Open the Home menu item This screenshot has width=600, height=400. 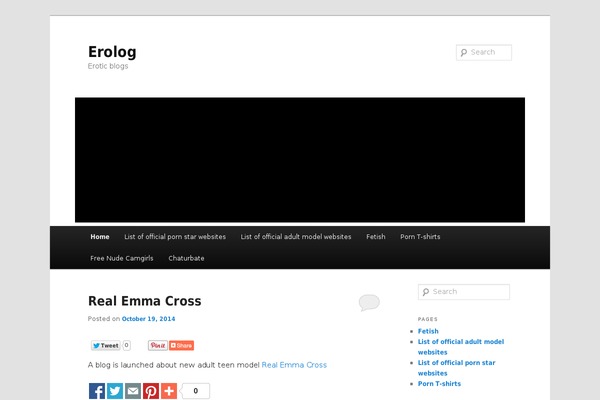100,237
